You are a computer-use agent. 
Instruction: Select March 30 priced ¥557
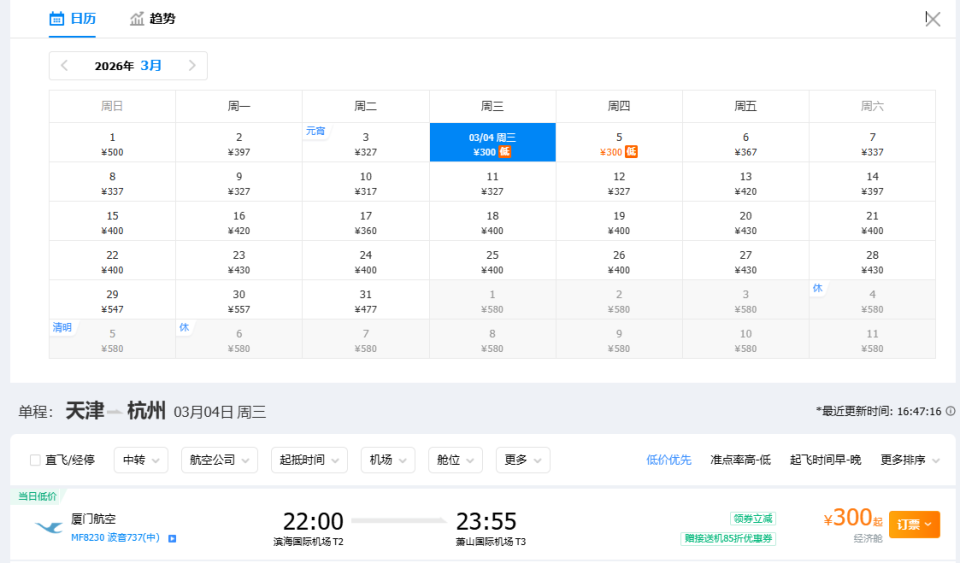pyautogui.click(x=239, y=300)
